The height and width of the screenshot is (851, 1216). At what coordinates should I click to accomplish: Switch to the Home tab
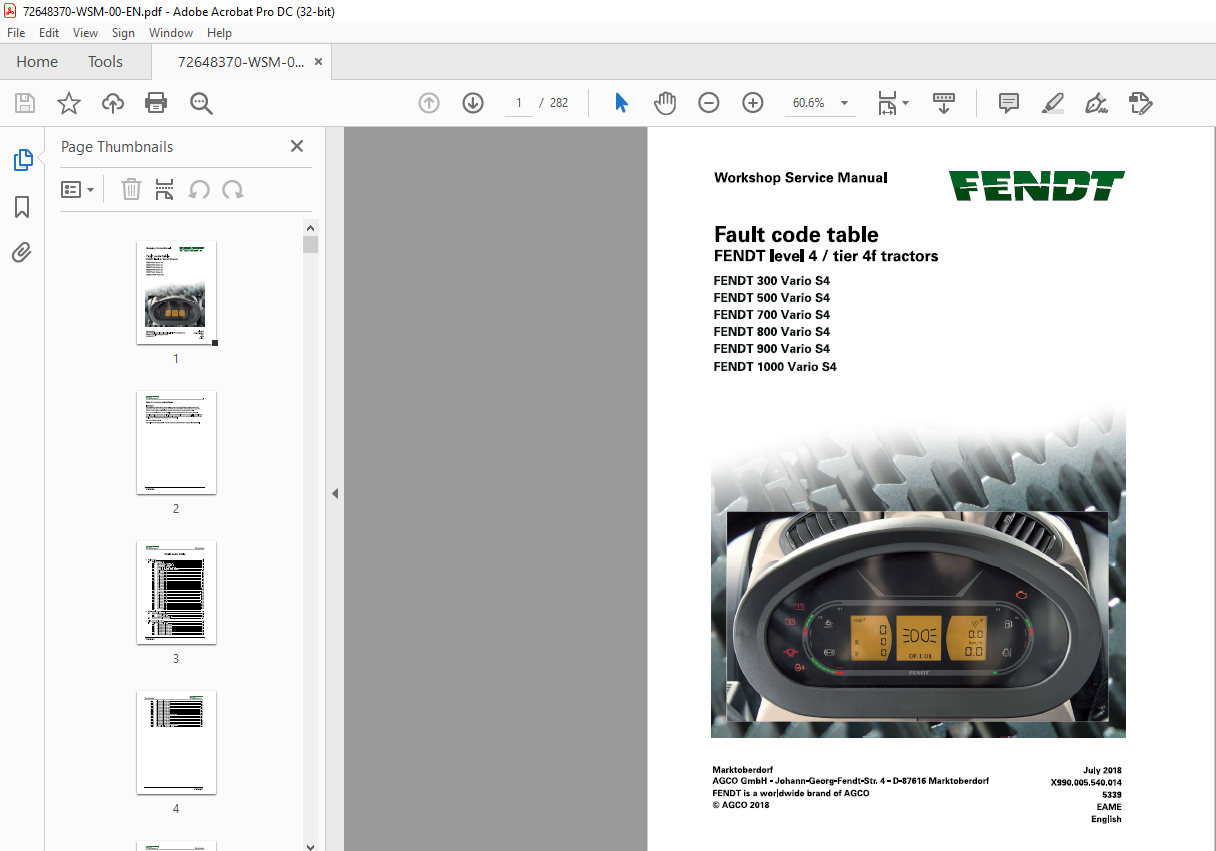(37, 61)
